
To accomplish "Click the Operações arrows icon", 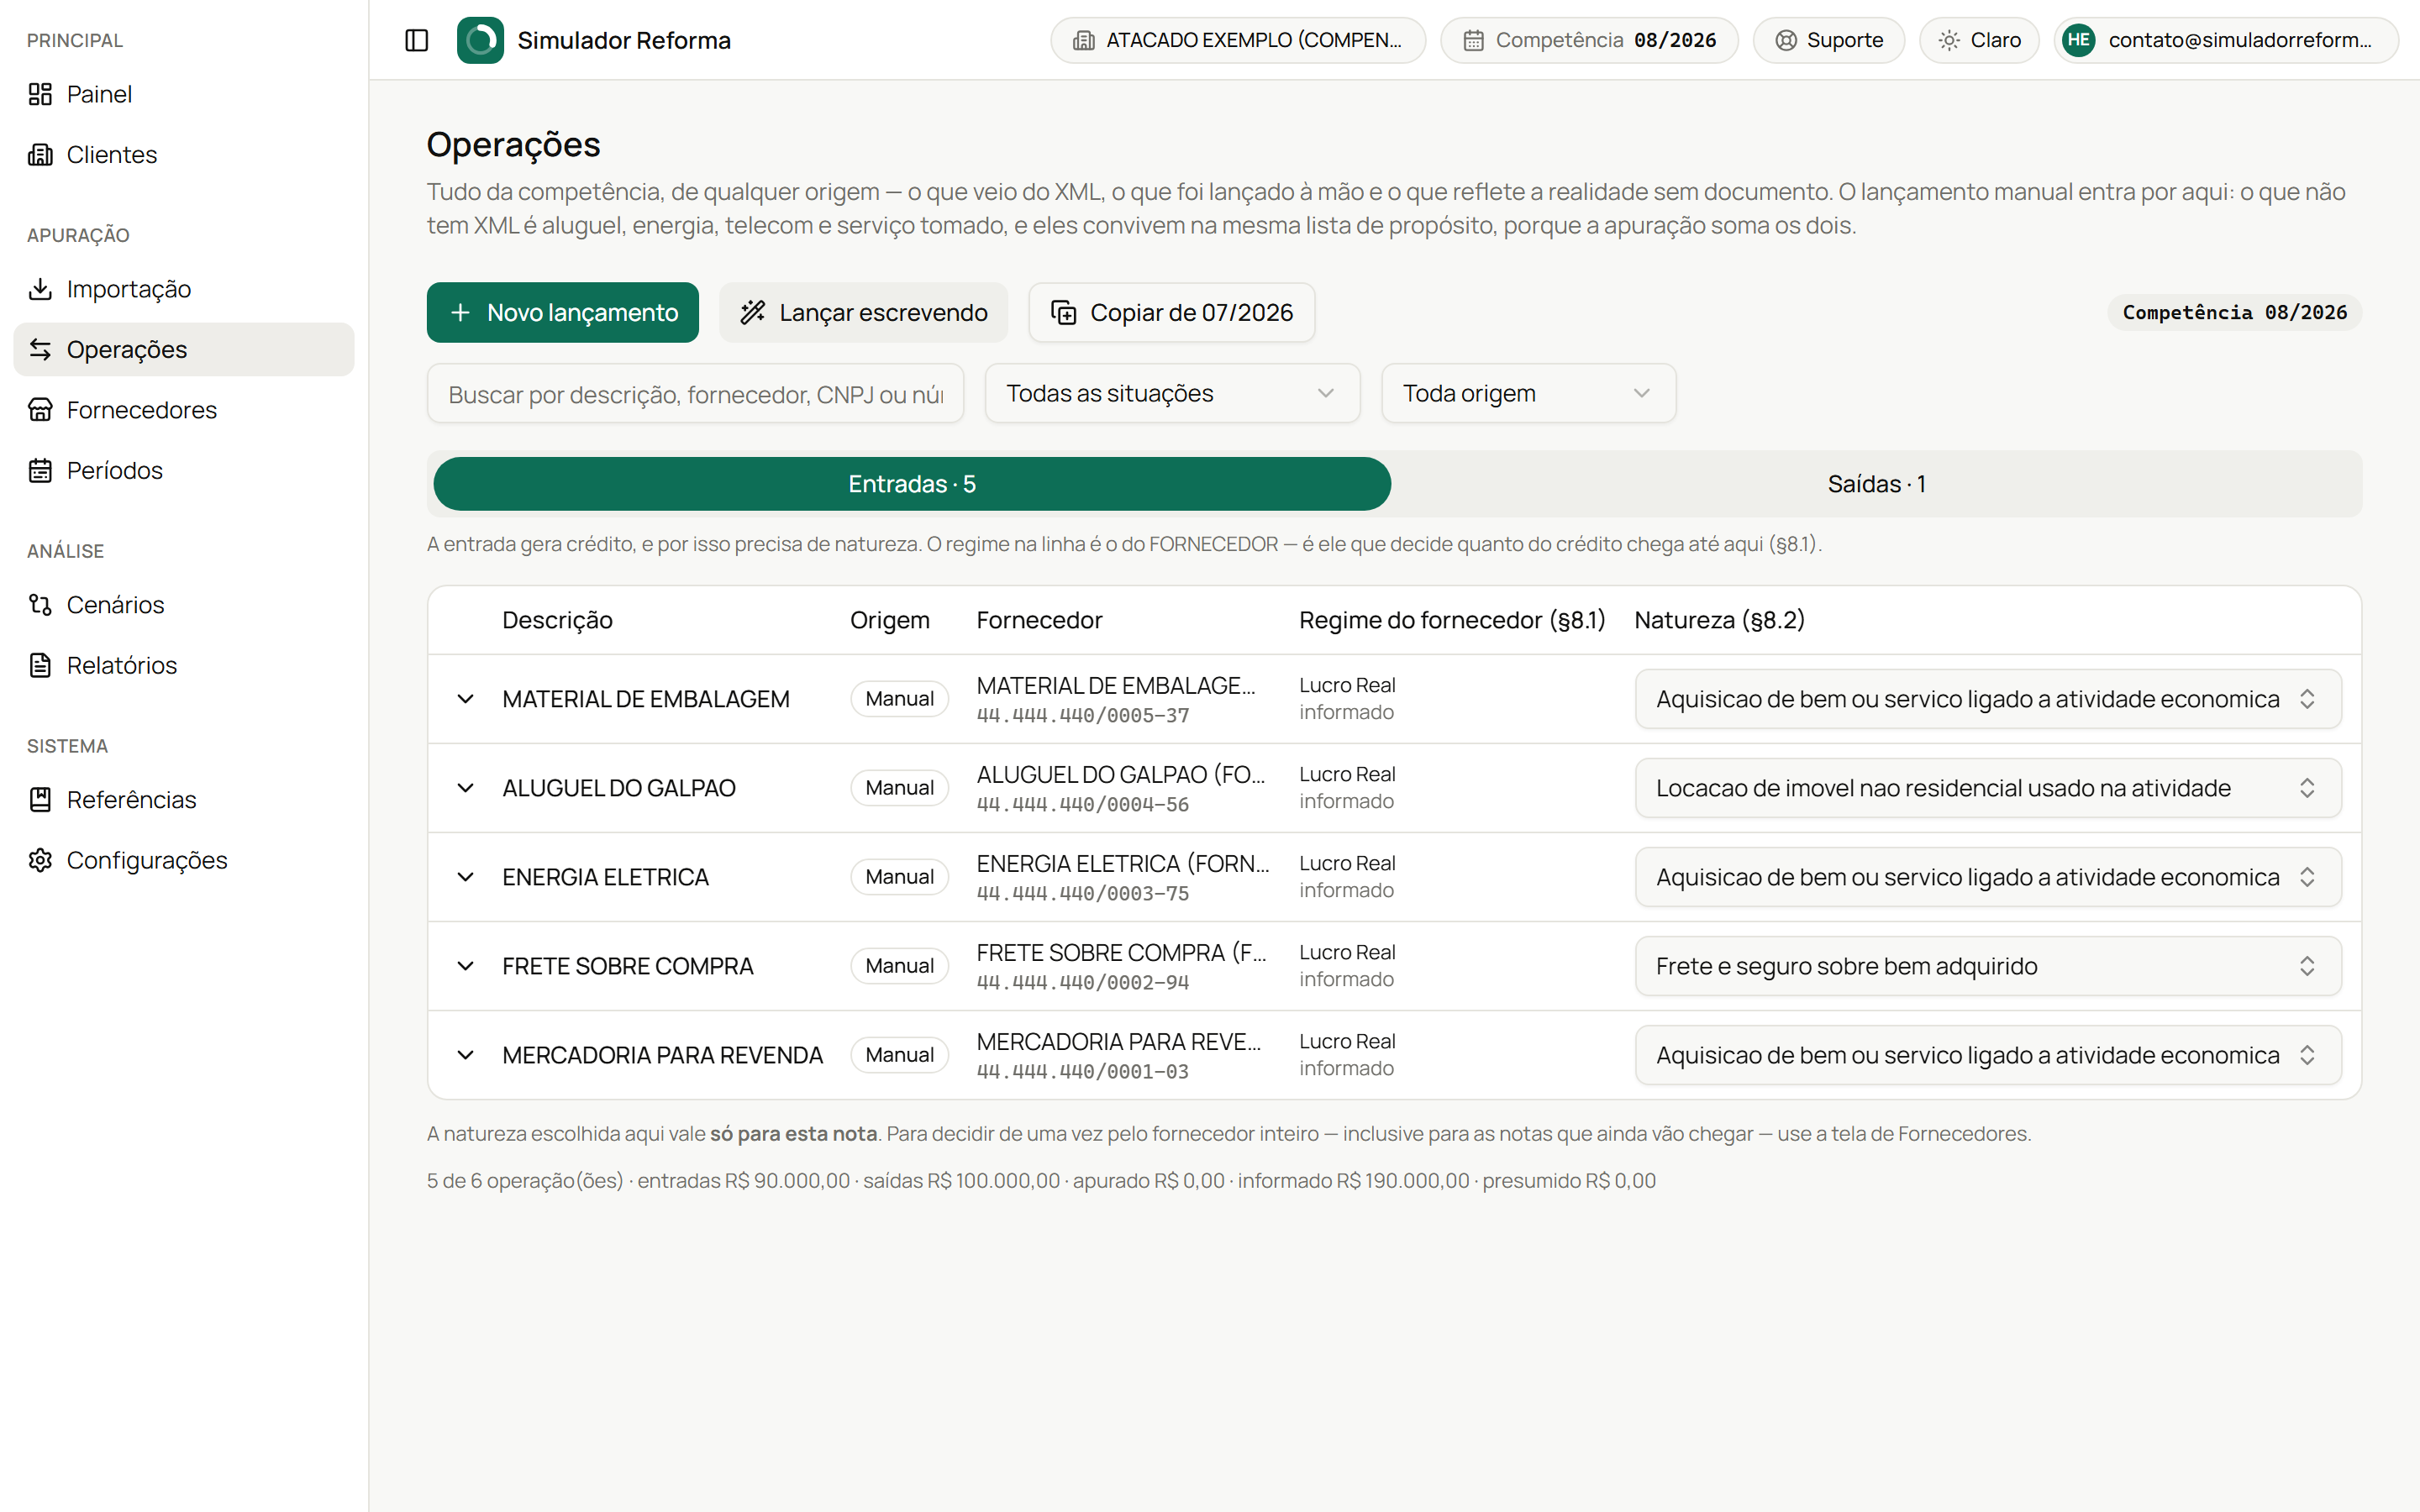I will pyautogui.click(x=40, y=349).
